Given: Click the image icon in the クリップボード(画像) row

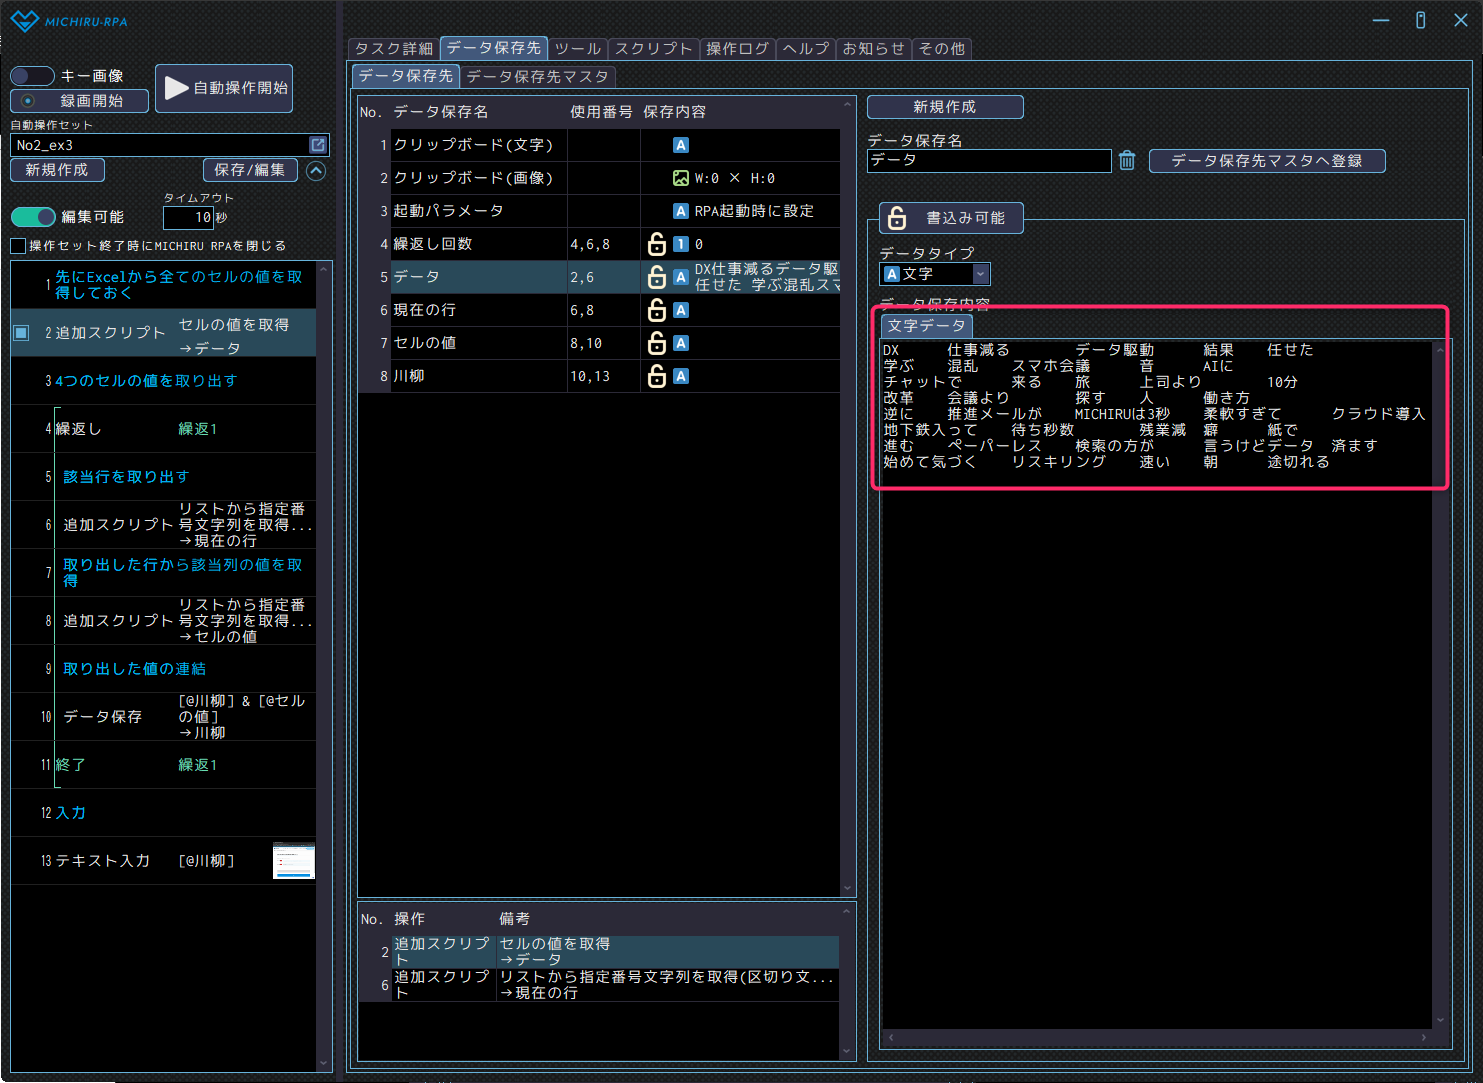Looking at the screenshot, I should click(x=681, y=178).
